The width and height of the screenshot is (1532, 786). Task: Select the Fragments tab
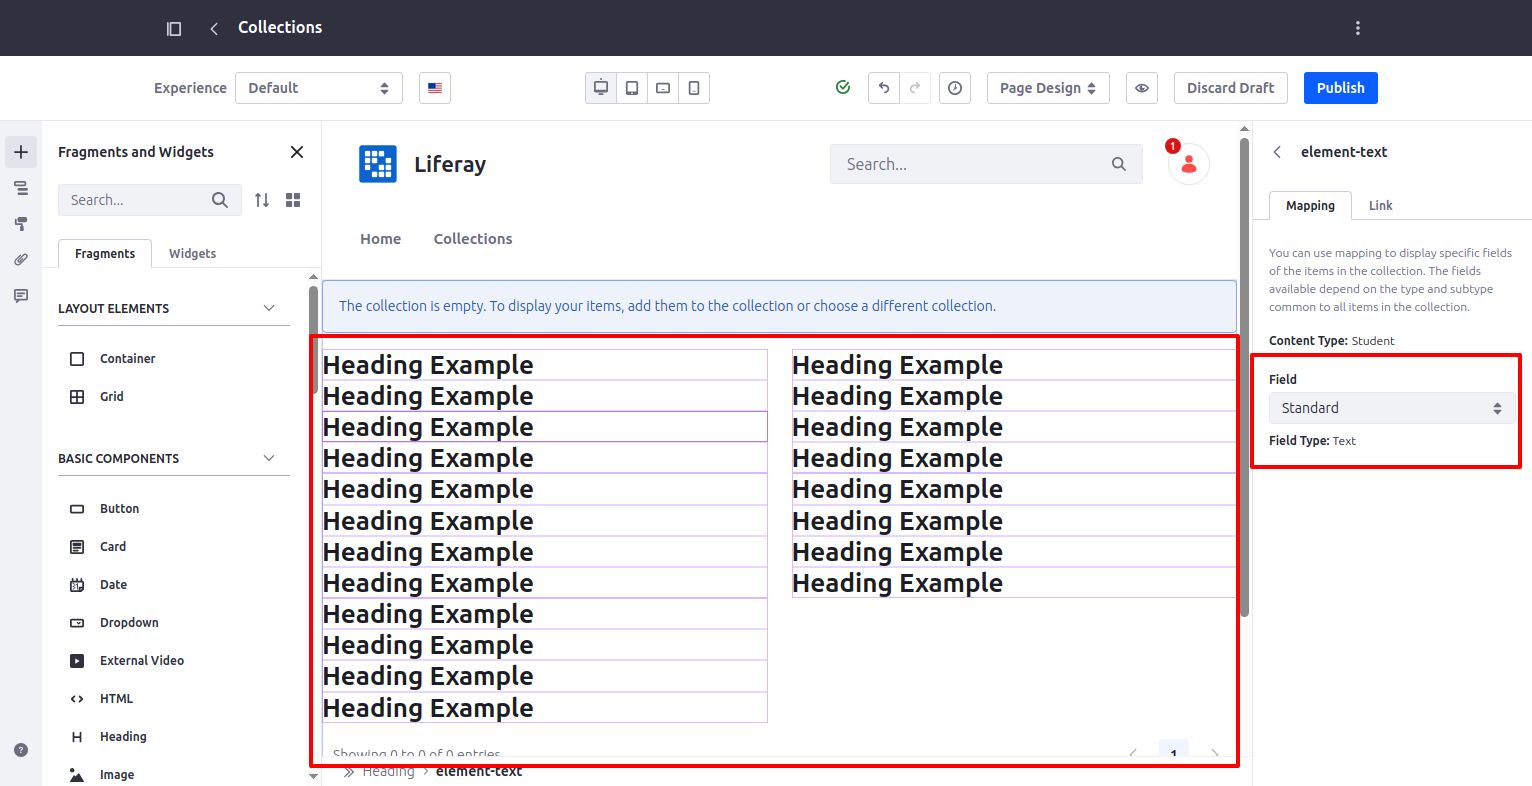point(105,254)
